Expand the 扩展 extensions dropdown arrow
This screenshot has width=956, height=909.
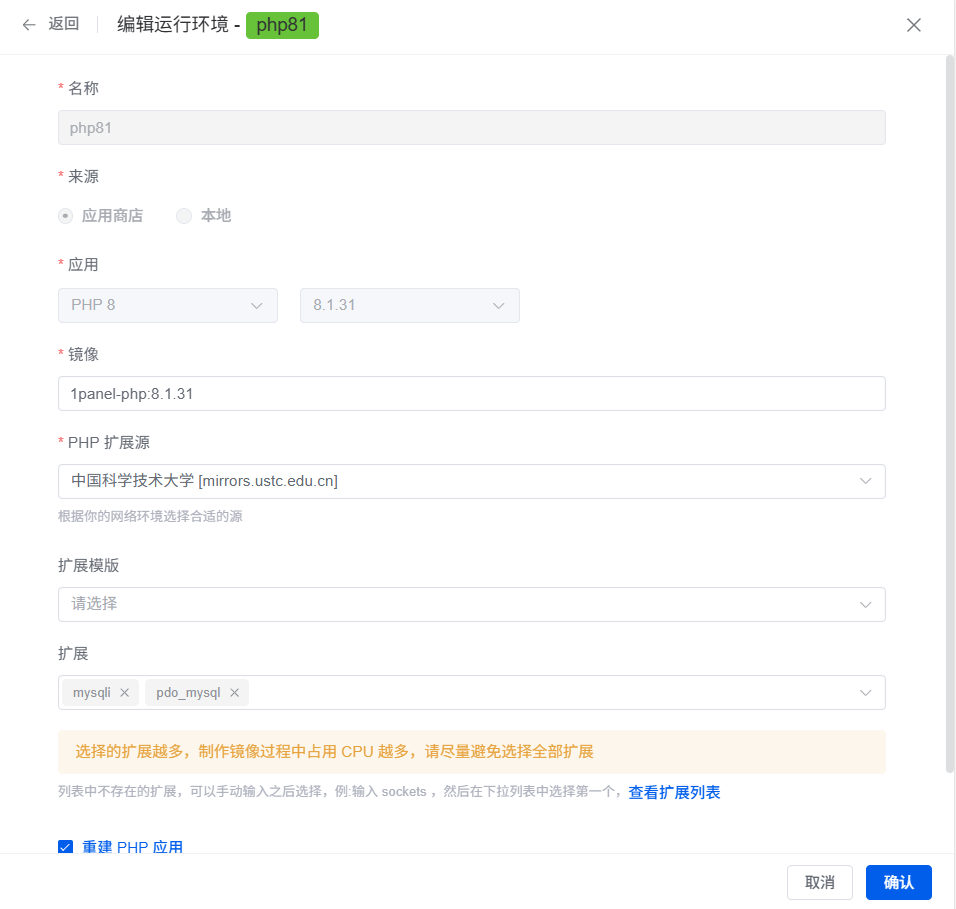tap(865, 692)
